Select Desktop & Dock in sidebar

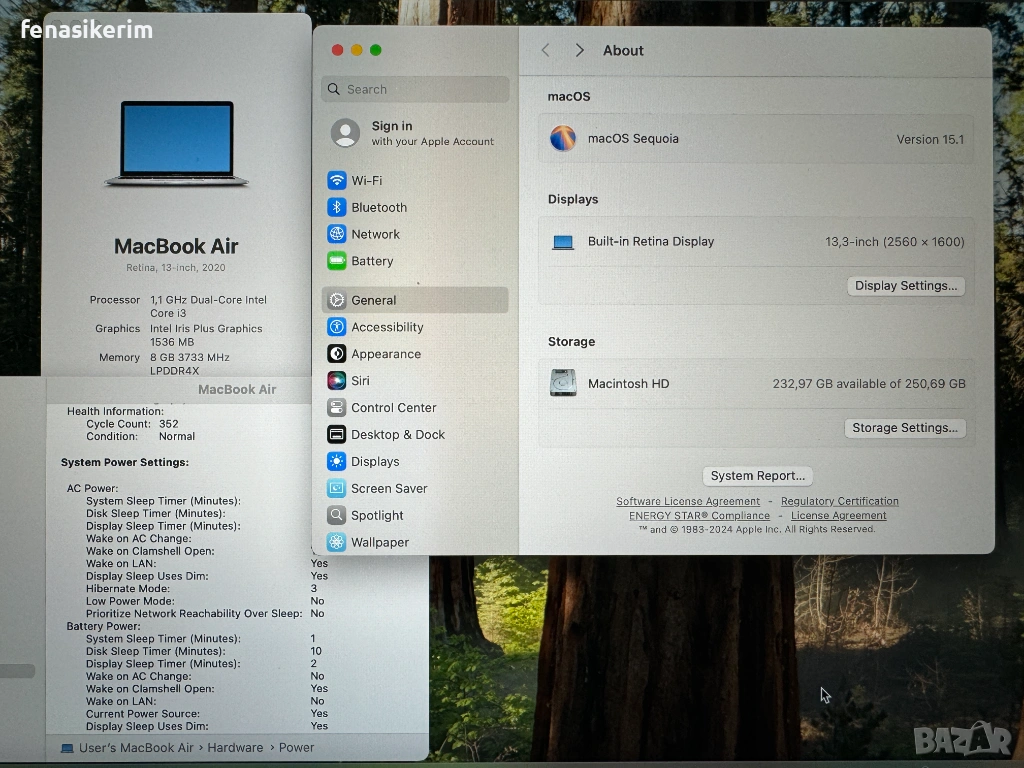[x=397, y=435]
